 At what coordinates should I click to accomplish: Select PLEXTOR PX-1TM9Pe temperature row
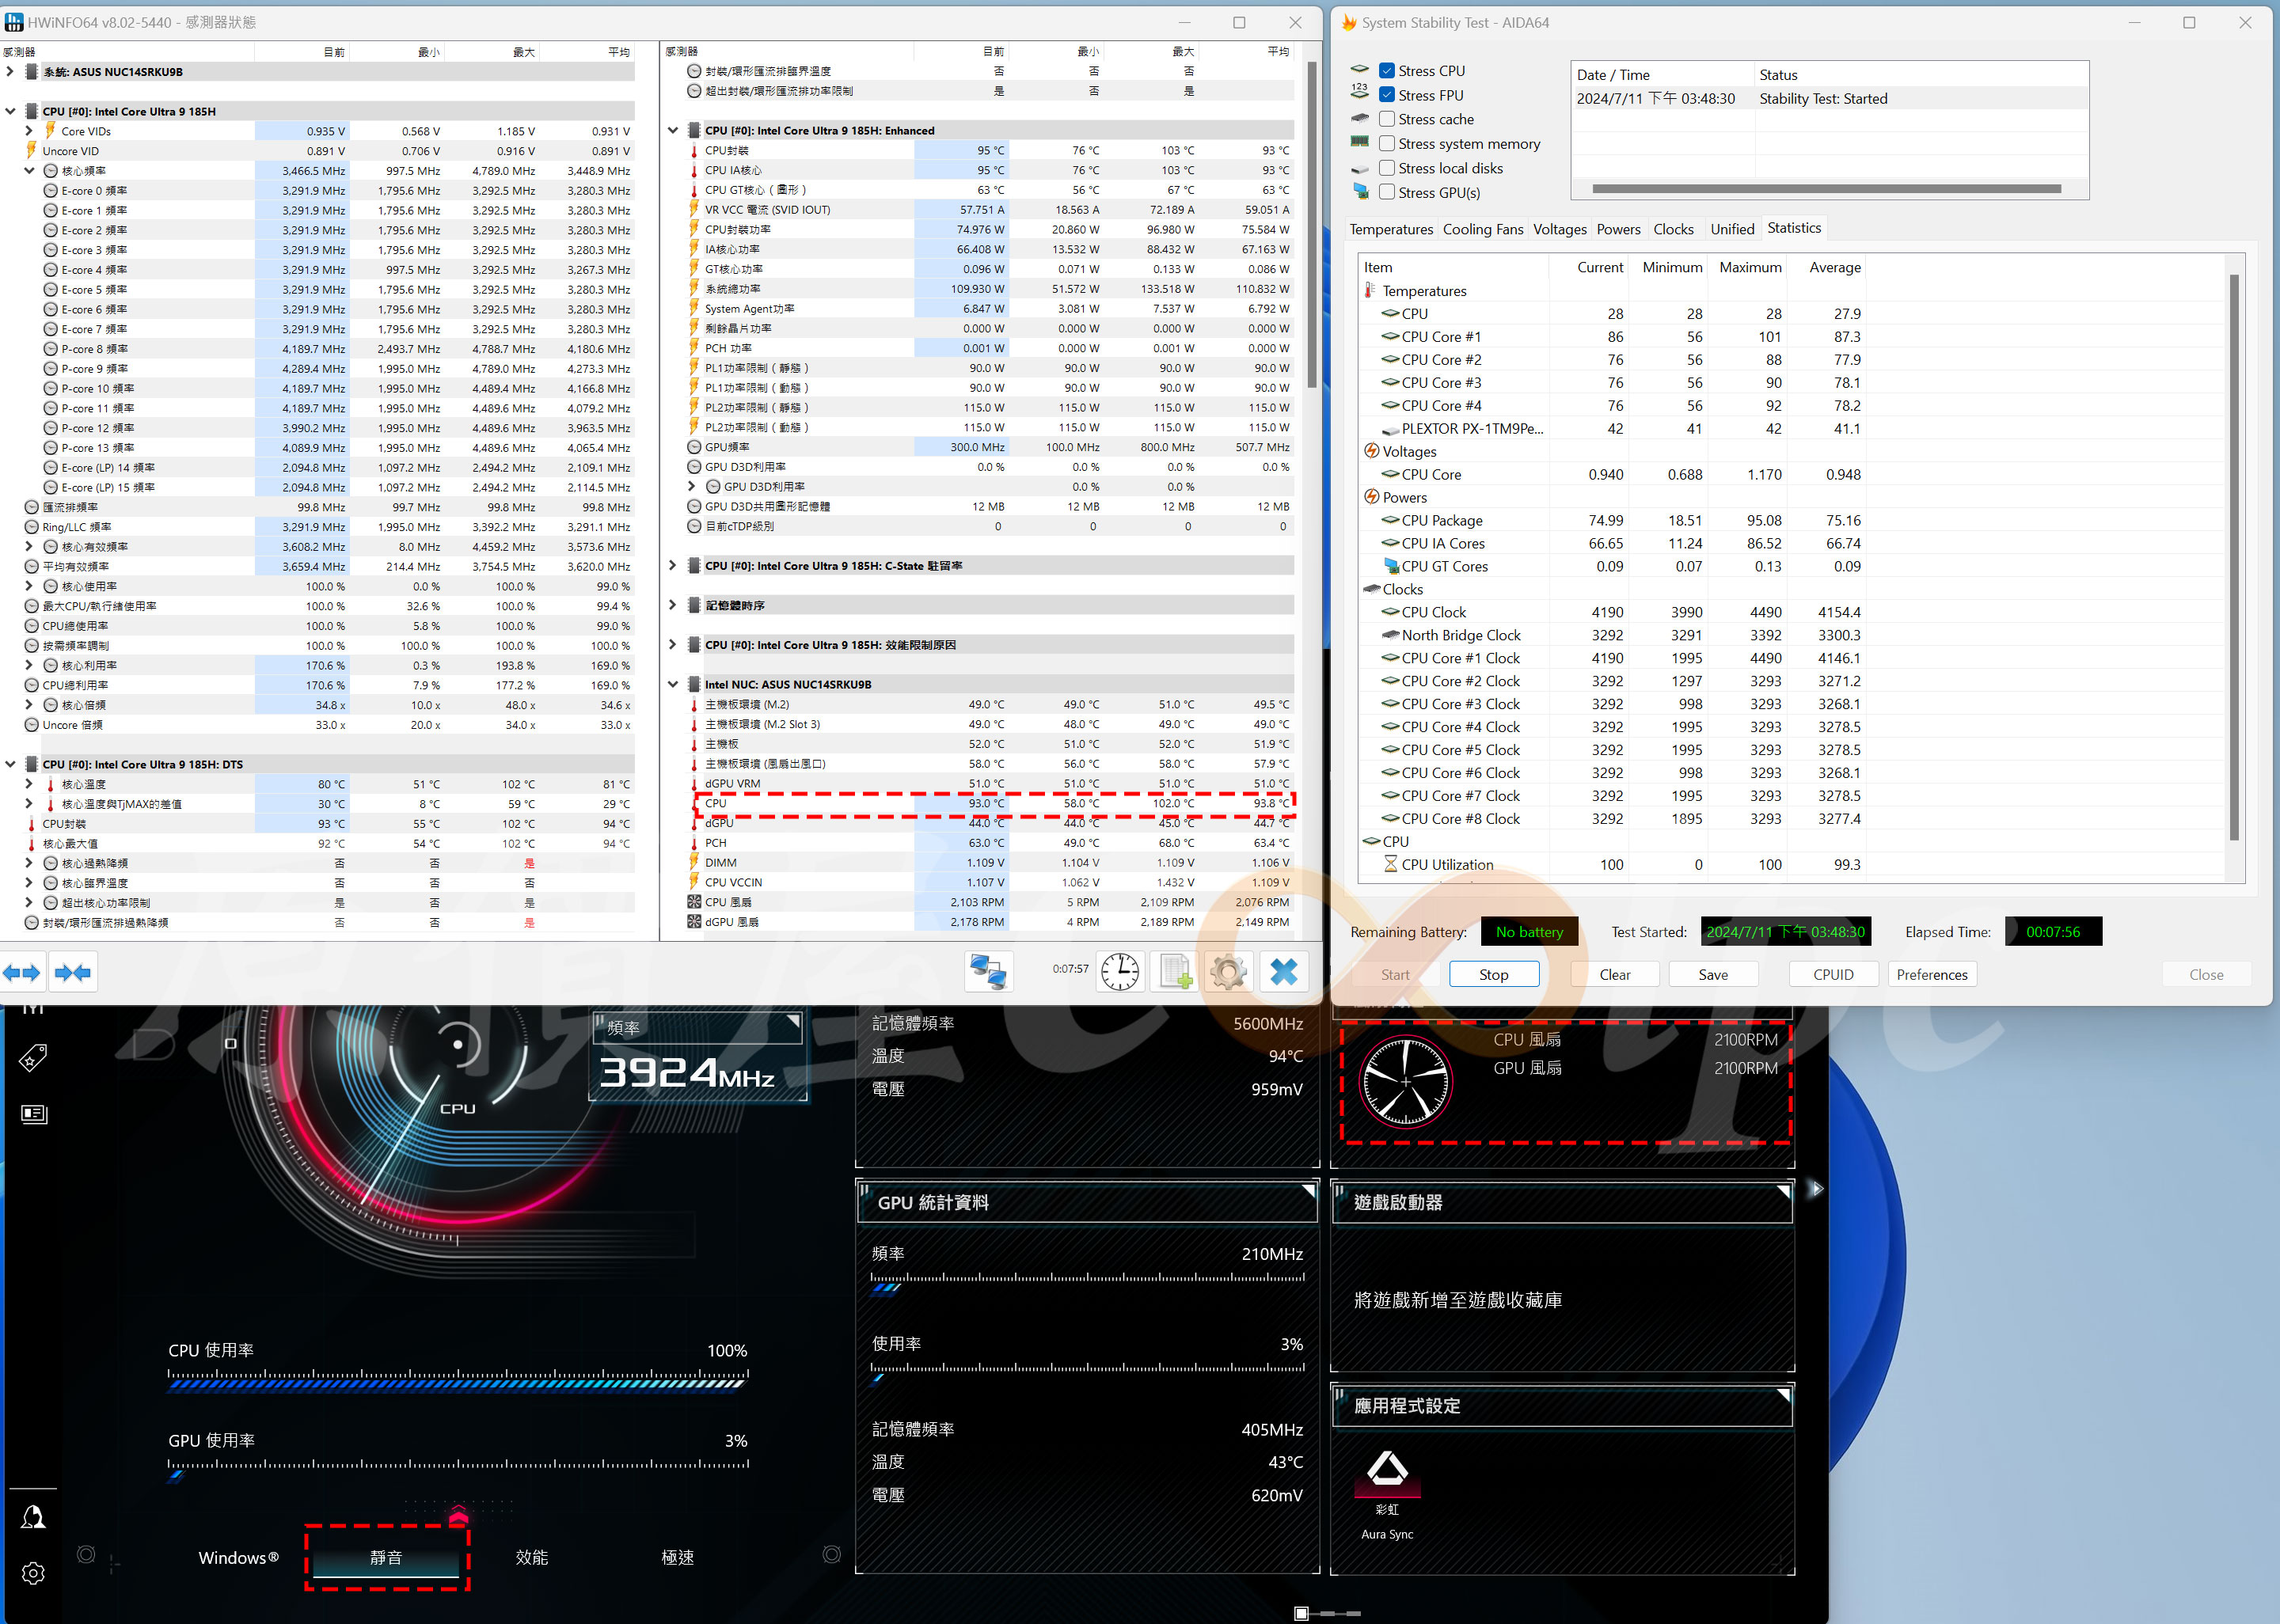coord(1612,428)
